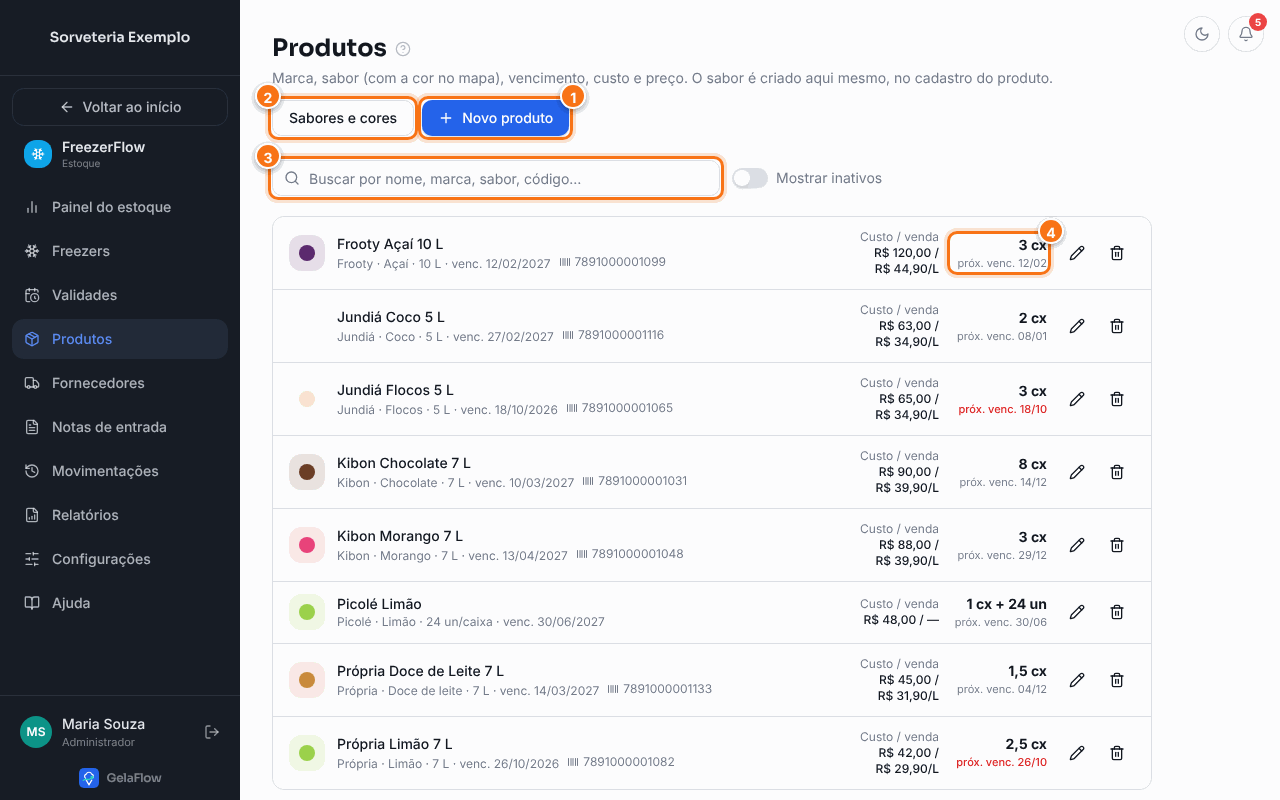Edit the Própria Limão 7 L product
This screenshot has width=1280, height=800.
(x=1077, y=753)
